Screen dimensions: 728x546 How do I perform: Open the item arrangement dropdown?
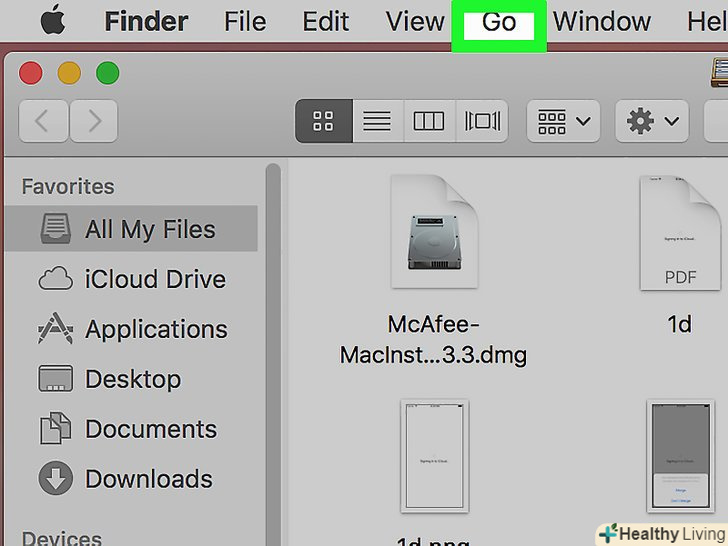[564, 121]
